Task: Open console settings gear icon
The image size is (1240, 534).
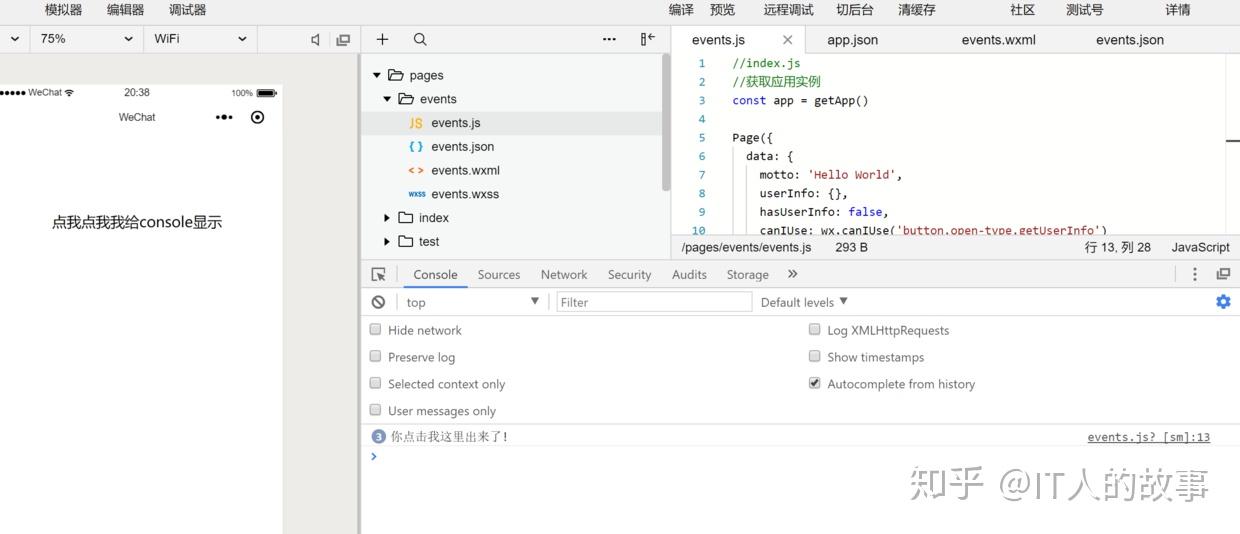Action: tap(1223, 302)
